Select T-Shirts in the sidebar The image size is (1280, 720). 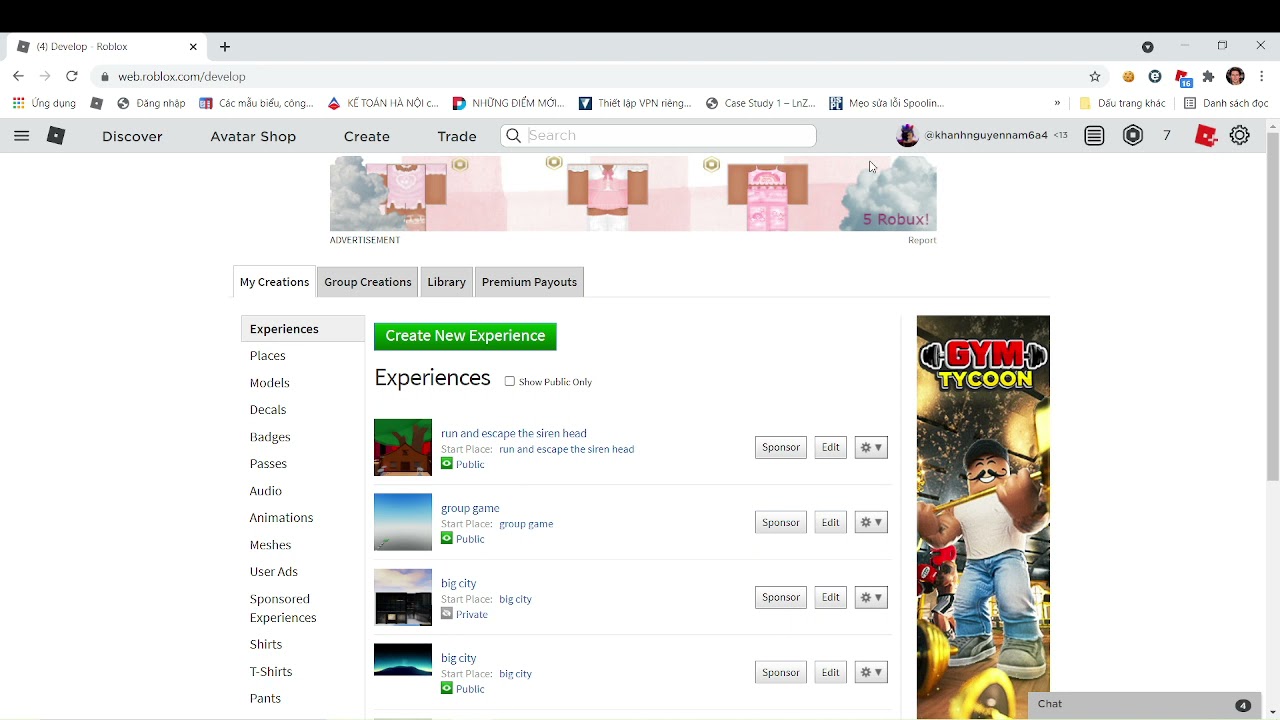pos(271,672)
